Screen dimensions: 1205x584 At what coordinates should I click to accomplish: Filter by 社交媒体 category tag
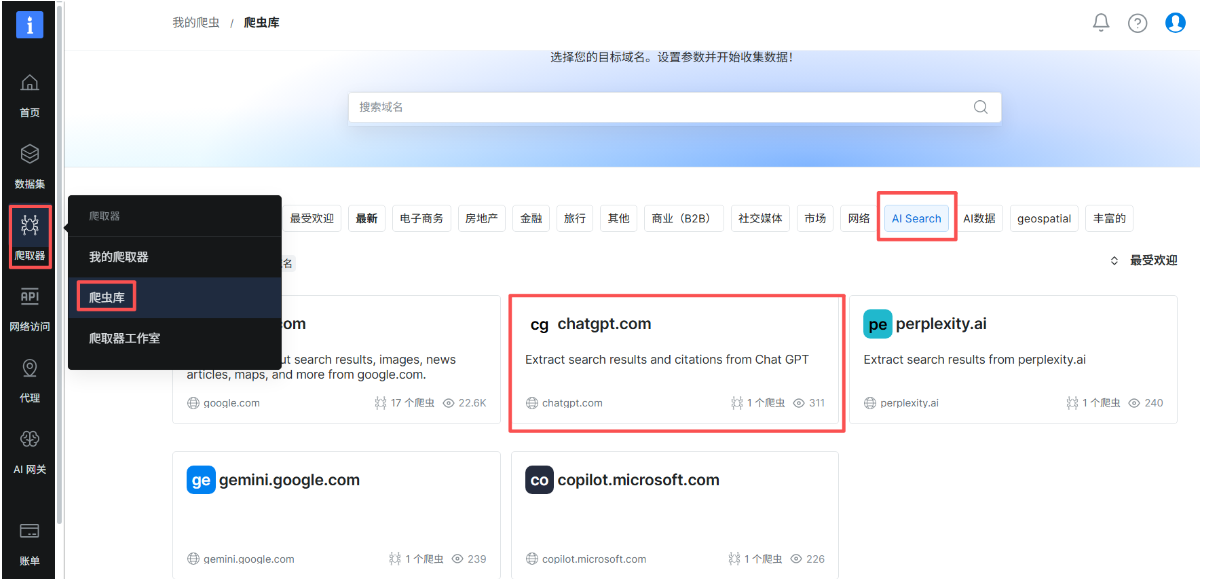click(x=760, y=218)
